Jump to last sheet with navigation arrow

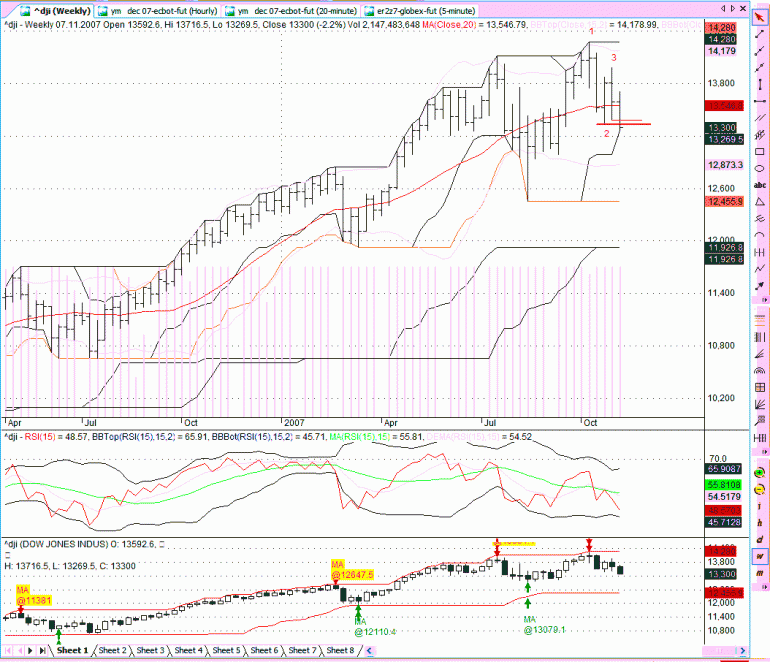pyautogui.click(x=42, y=651)
